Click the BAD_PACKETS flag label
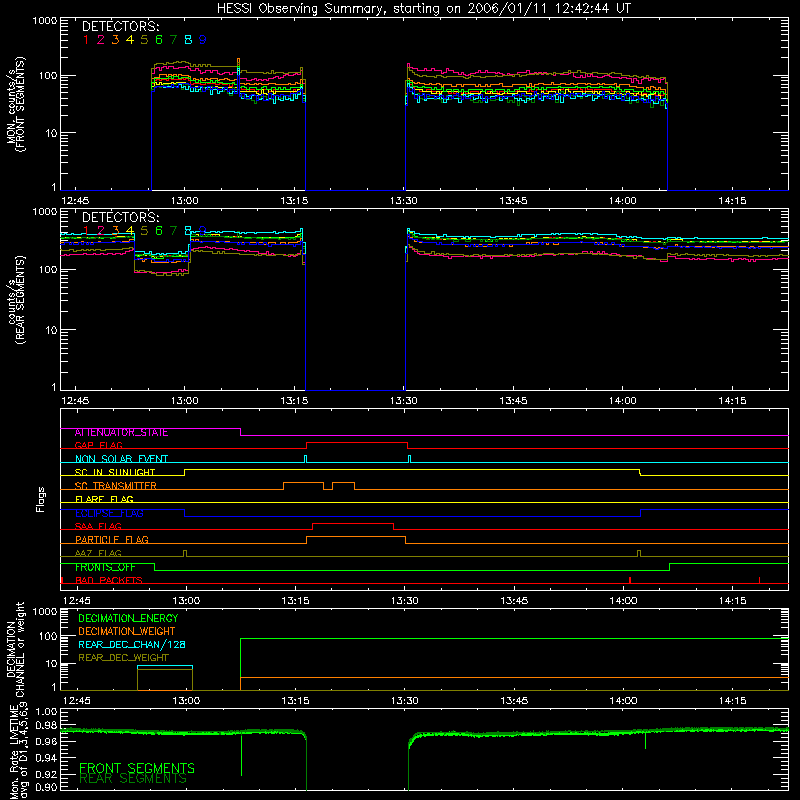The width and height of the screenshot is (800, 800). tap(109, 580)
